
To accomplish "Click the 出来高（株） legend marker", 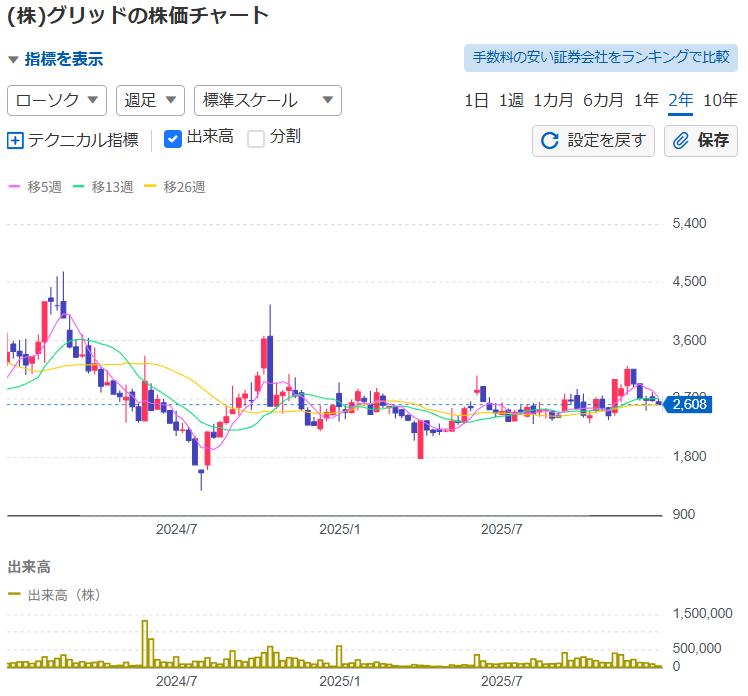I will [14, 594].
